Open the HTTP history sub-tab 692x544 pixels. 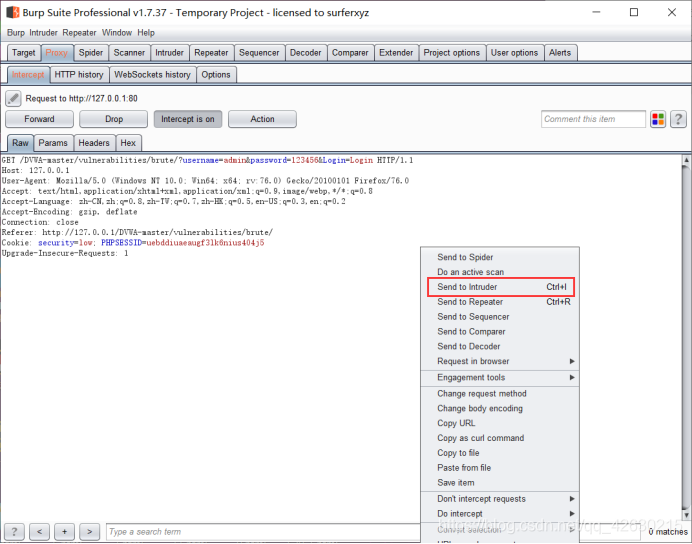point(79,75)
